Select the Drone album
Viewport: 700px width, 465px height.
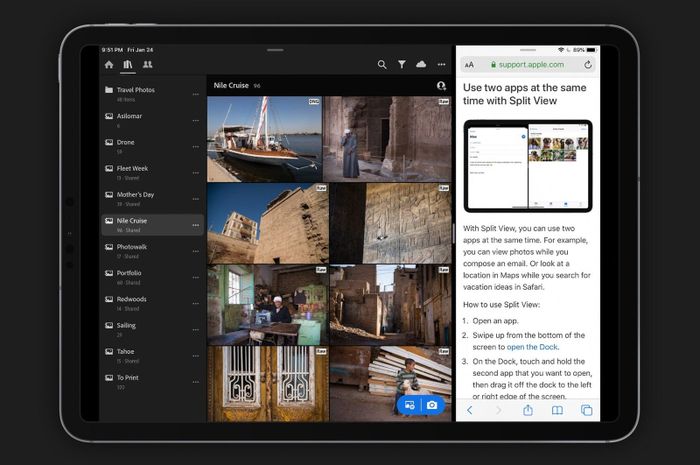tap(152, 146)
